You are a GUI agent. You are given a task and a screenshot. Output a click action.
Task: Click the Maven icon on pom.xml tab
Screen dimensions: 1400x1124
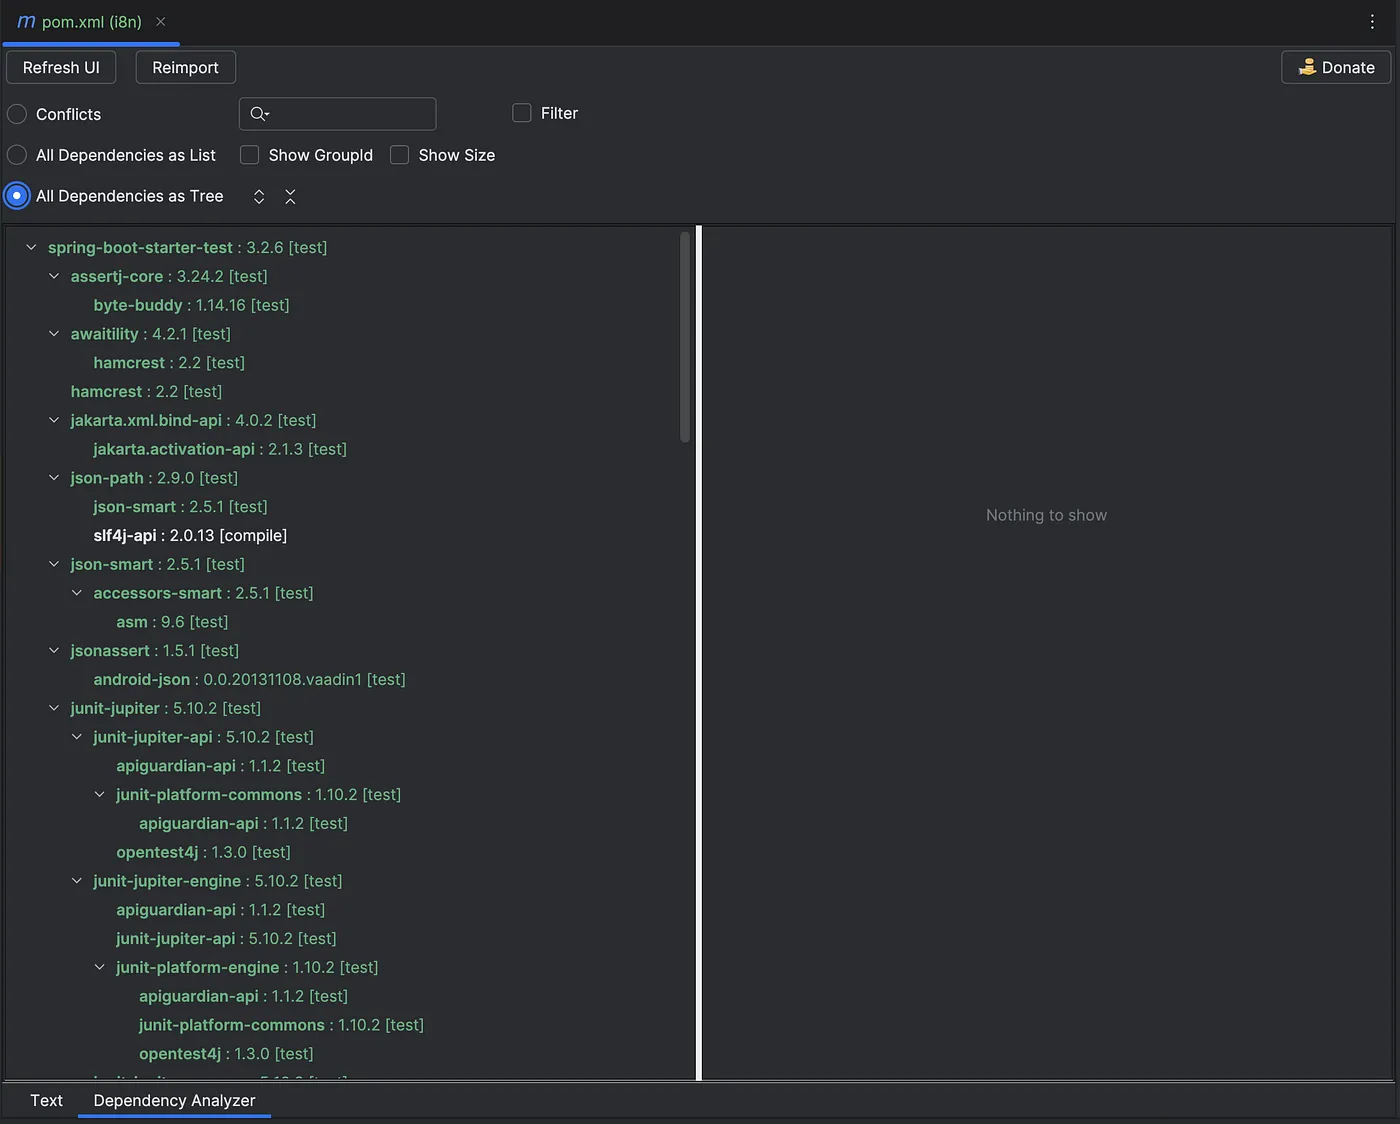26,22
